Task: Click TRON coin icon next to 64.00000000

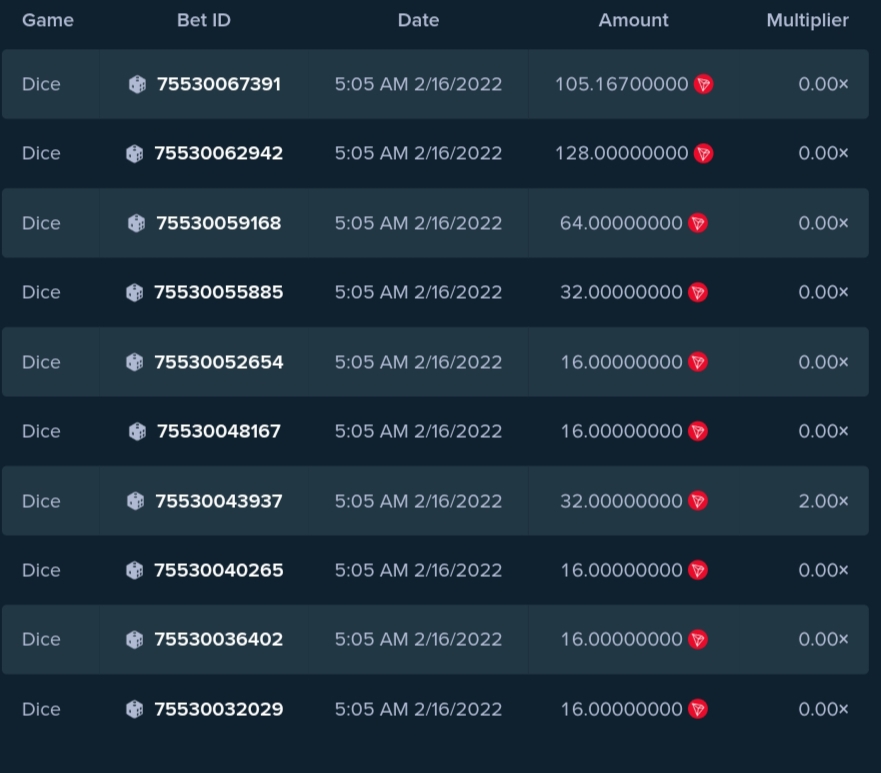Action: pos(698,223)
